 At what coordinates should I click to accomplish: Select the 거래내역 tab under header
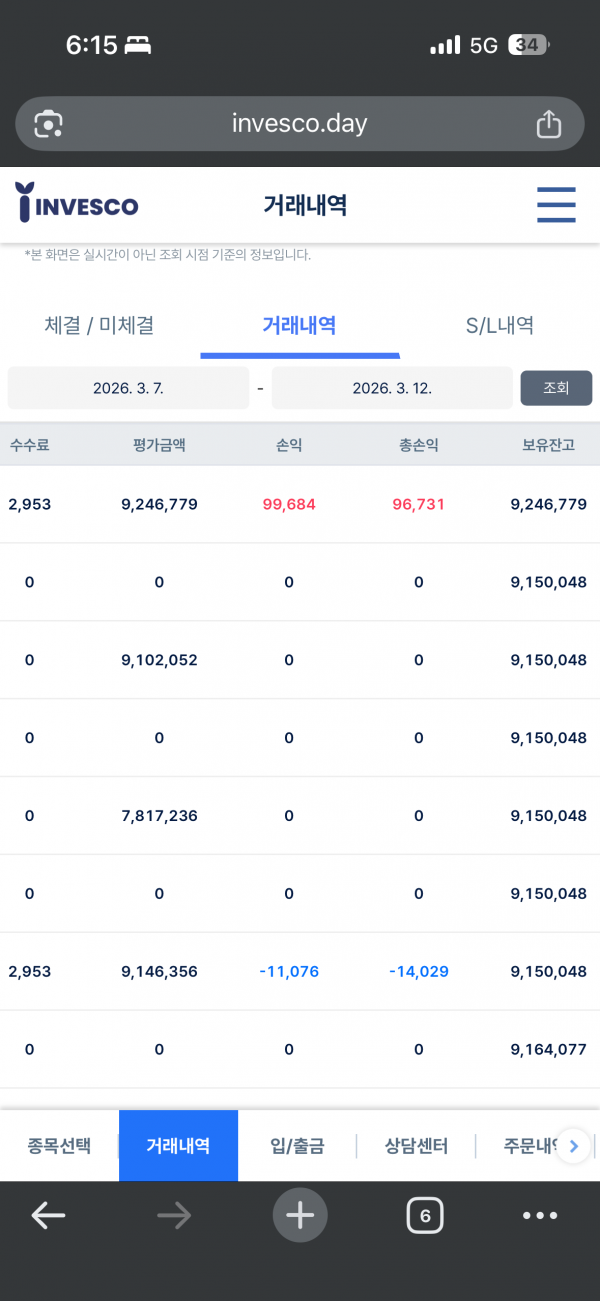coord(299,325)
